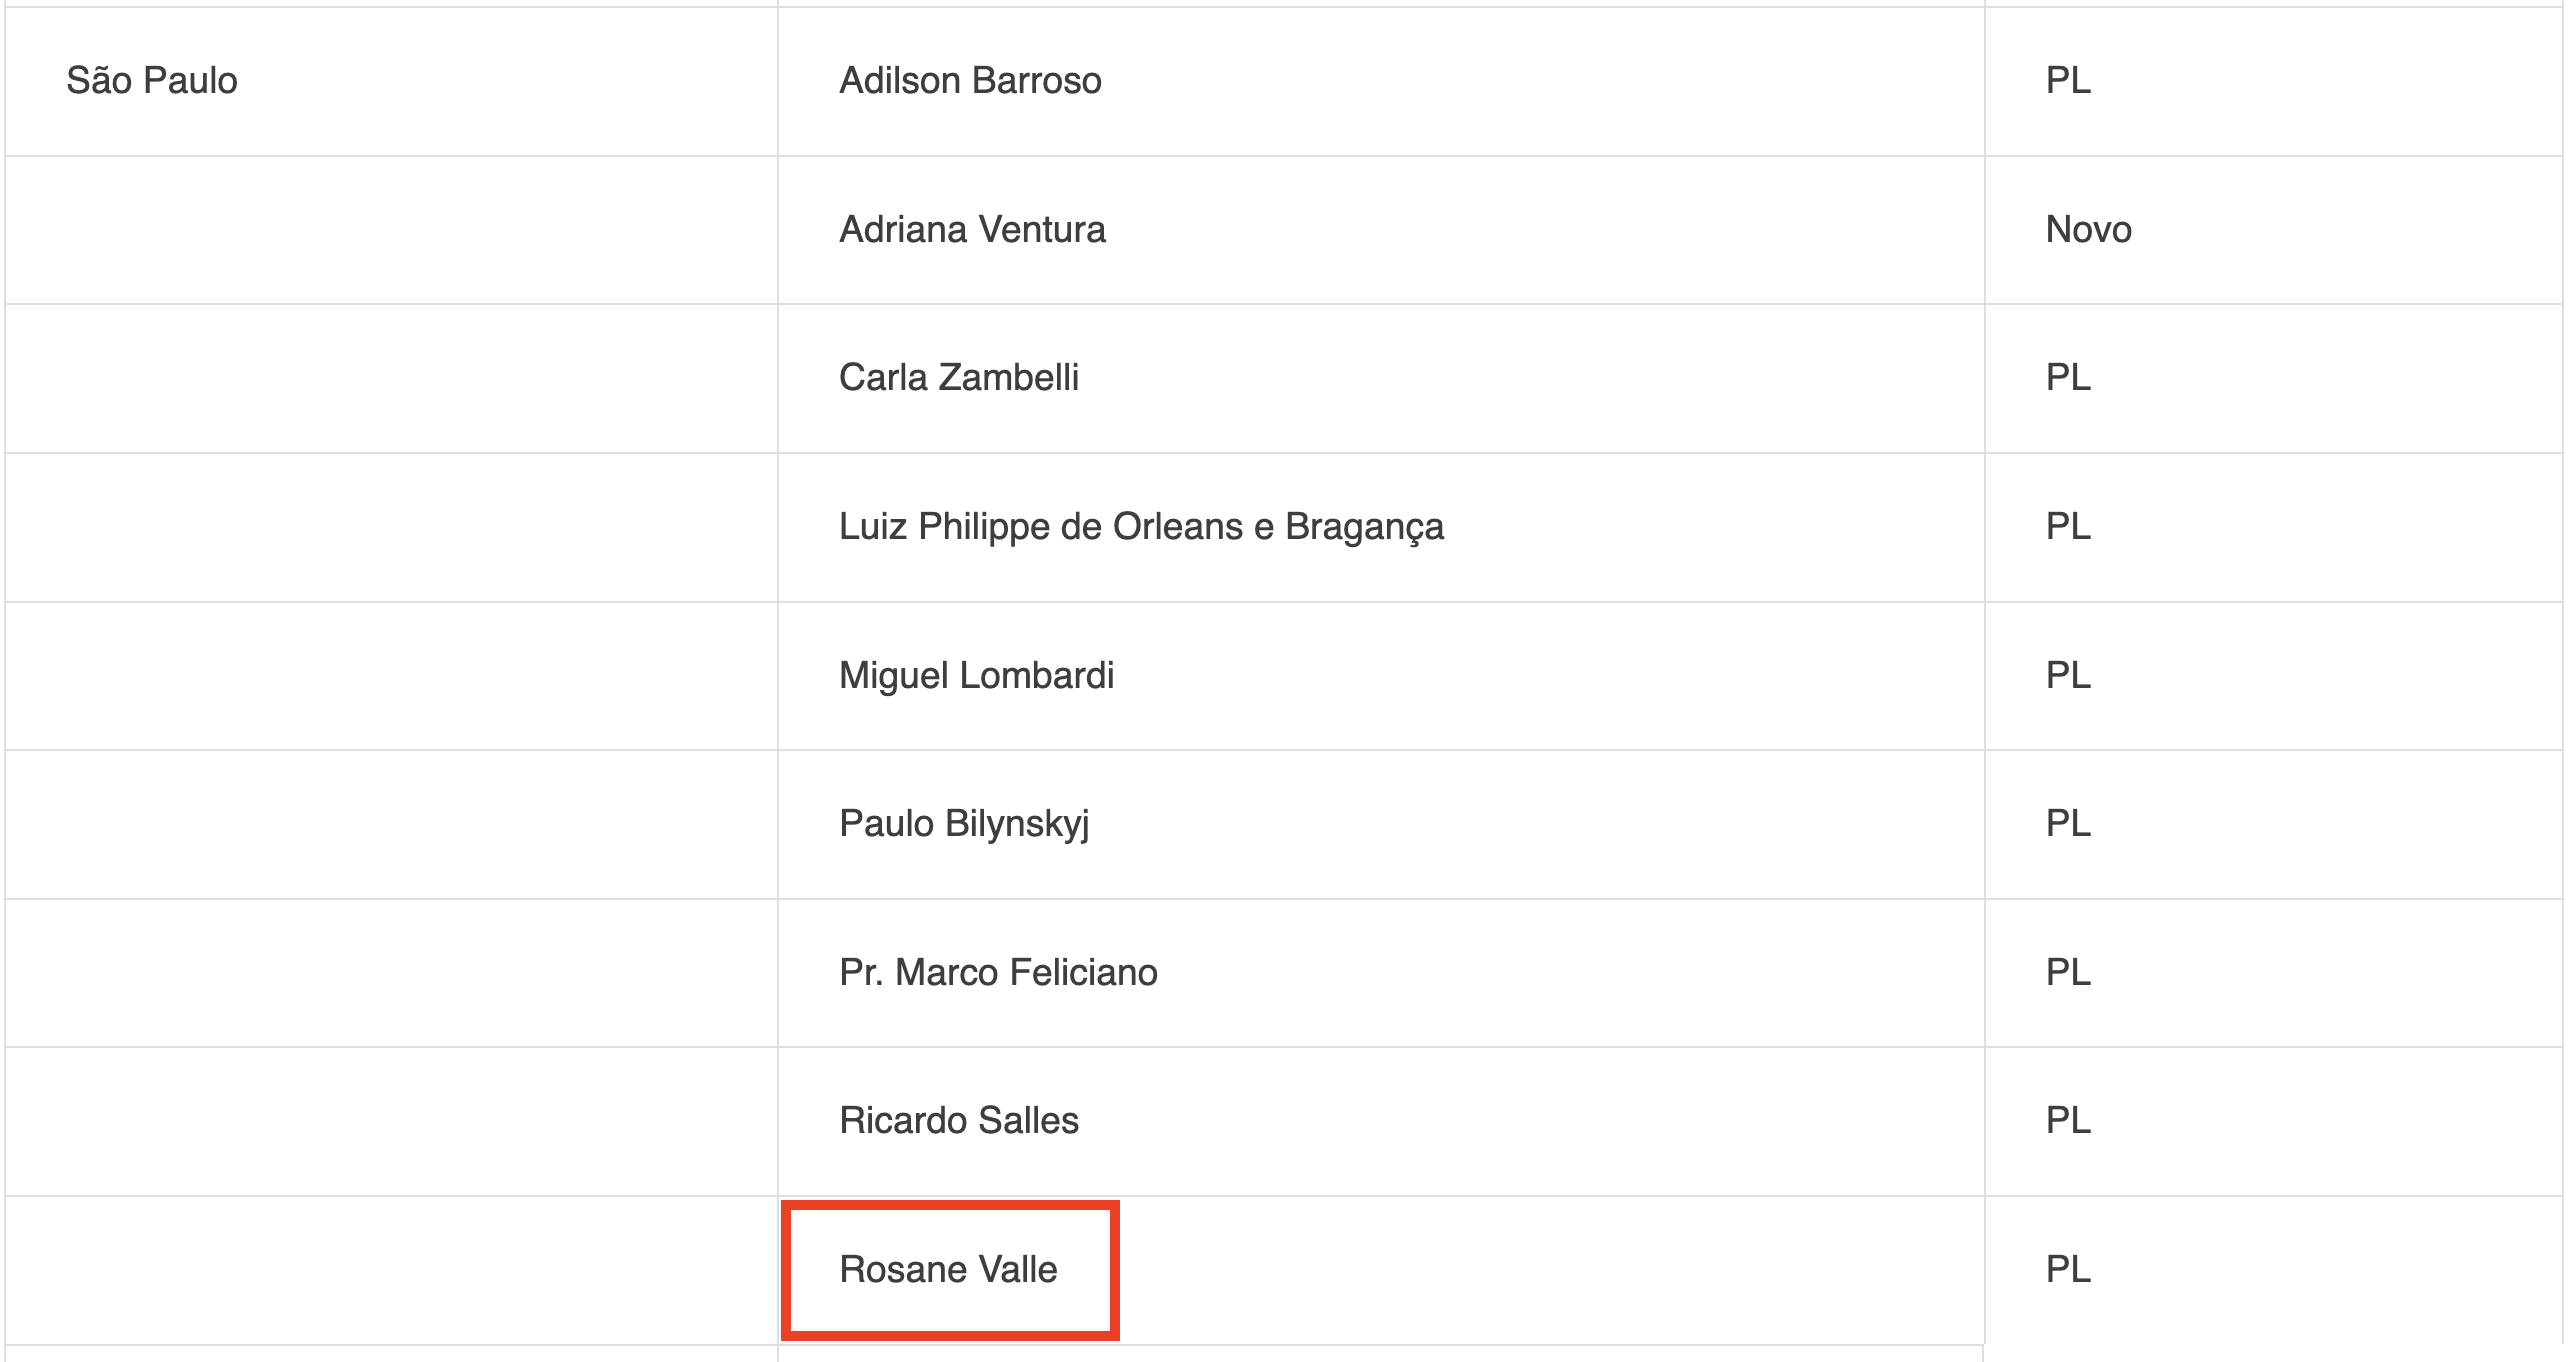Select PL beside Paulo Bilynskyj
Screen dimensions: 2572x1362
point(2068,823)
